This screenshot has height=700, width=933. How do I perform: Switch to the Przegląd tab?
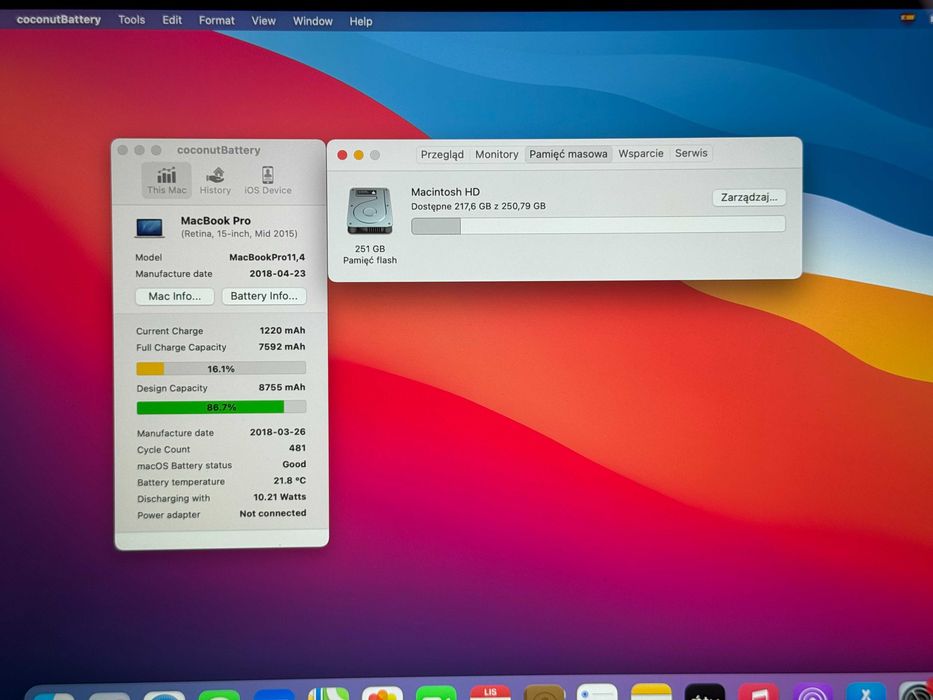tap(442, 154)
